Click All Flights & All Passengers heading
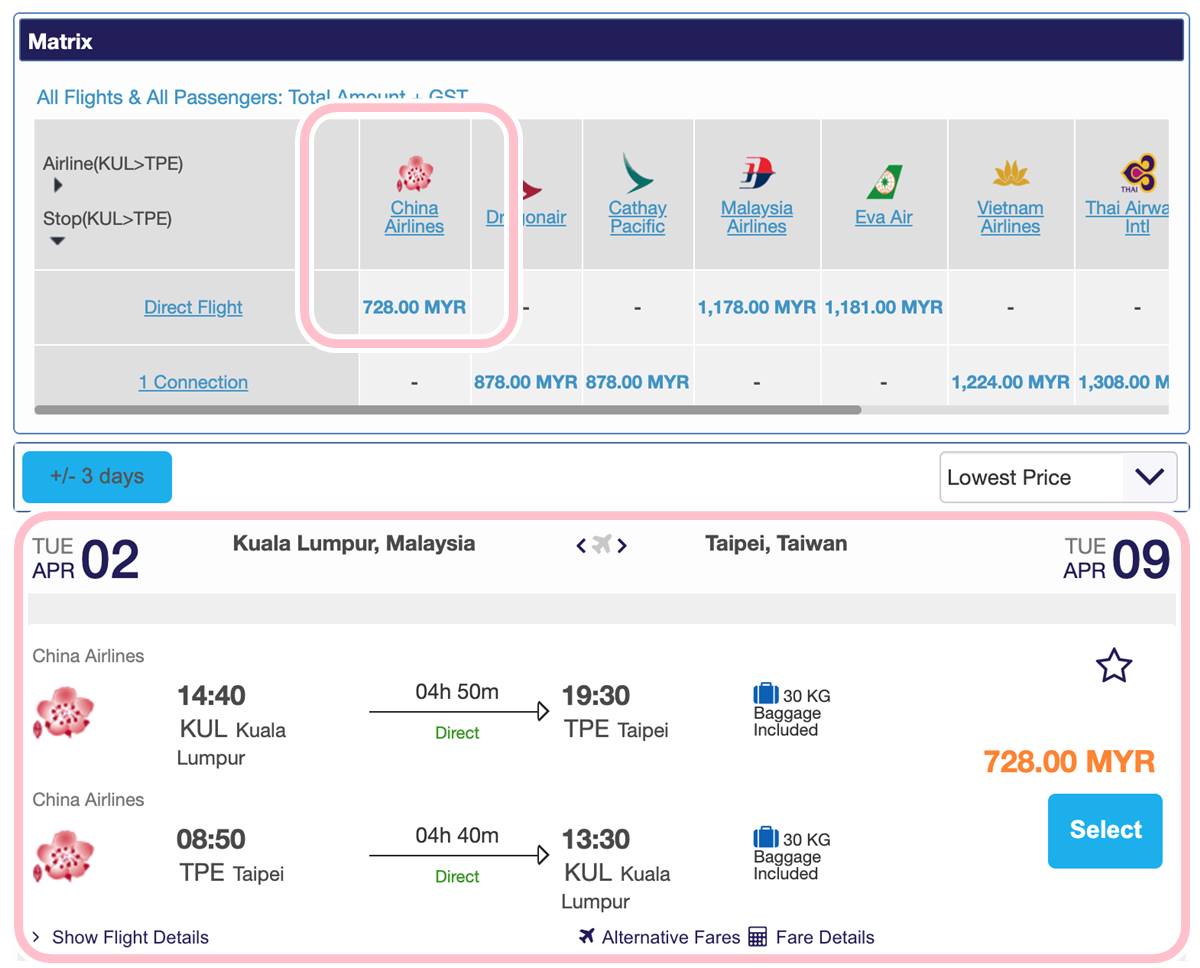The height and width of the screenshot is (968, 1200). pyautogui.click(x=252, y=97)
